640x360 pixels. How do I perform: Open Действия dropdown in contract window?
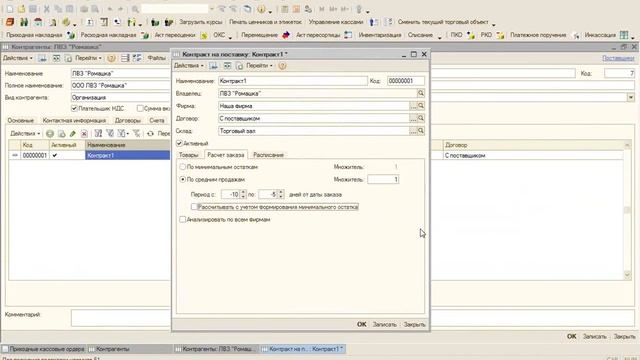pos(189,66)
